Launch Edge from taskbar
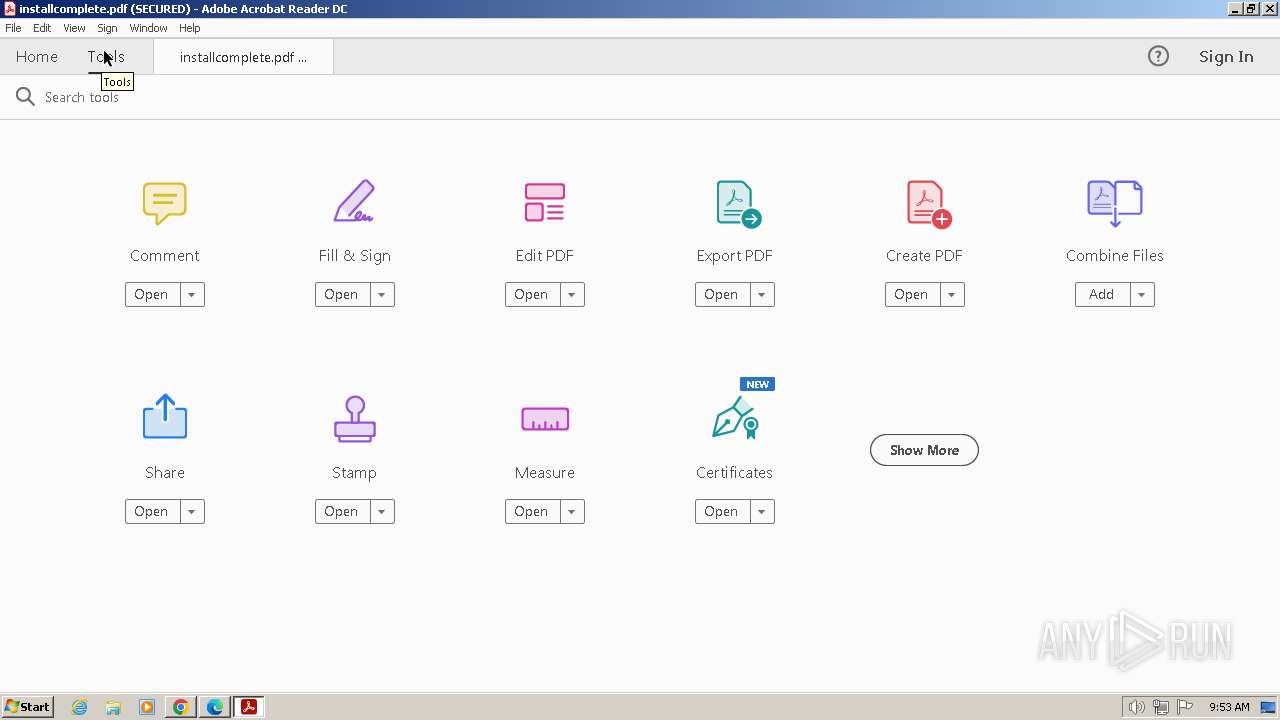1280x720 pixels. [x=215, y=707]
